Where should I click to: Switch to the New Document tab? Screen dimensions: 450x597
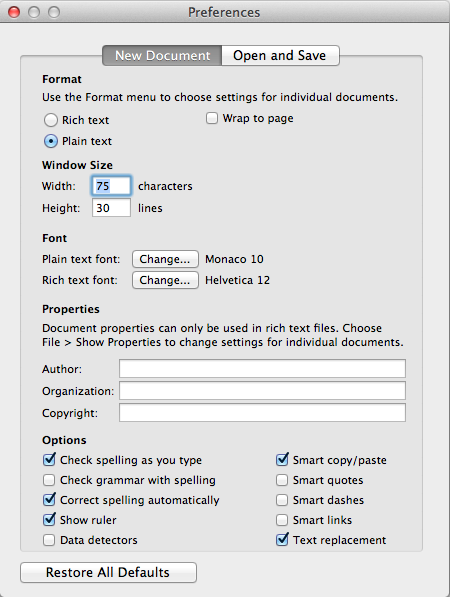162,56
